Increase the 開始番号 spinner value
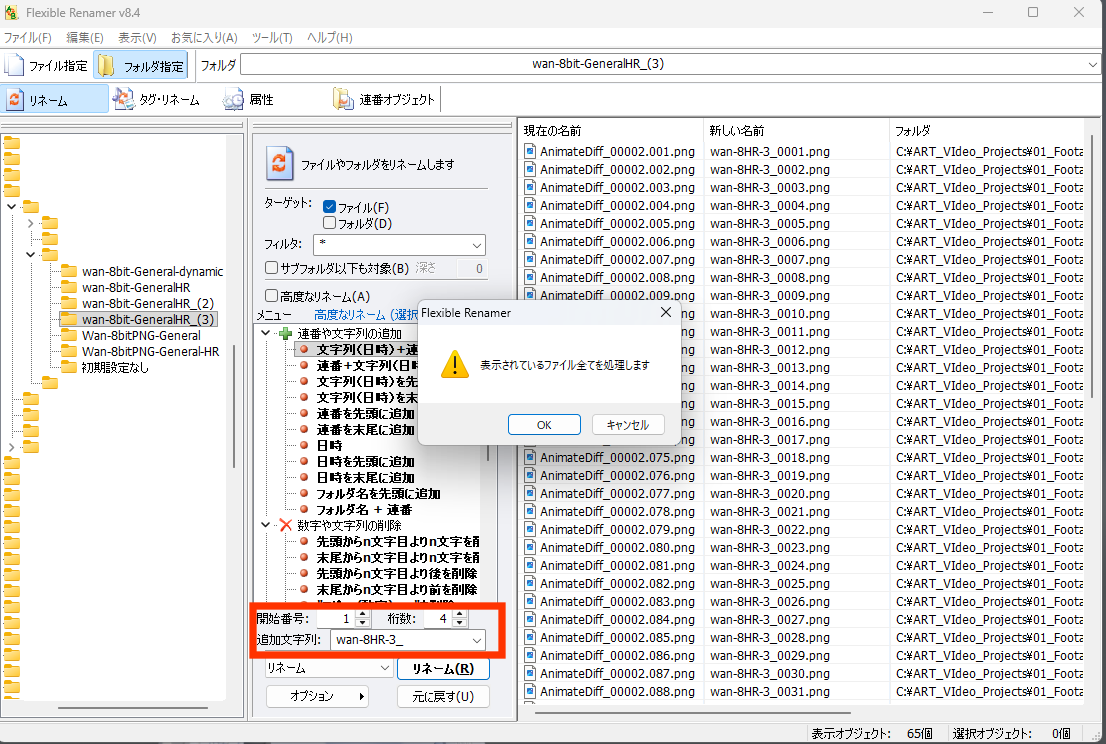1106x744 pixels. pyautogui.click(x=363, y=615)
